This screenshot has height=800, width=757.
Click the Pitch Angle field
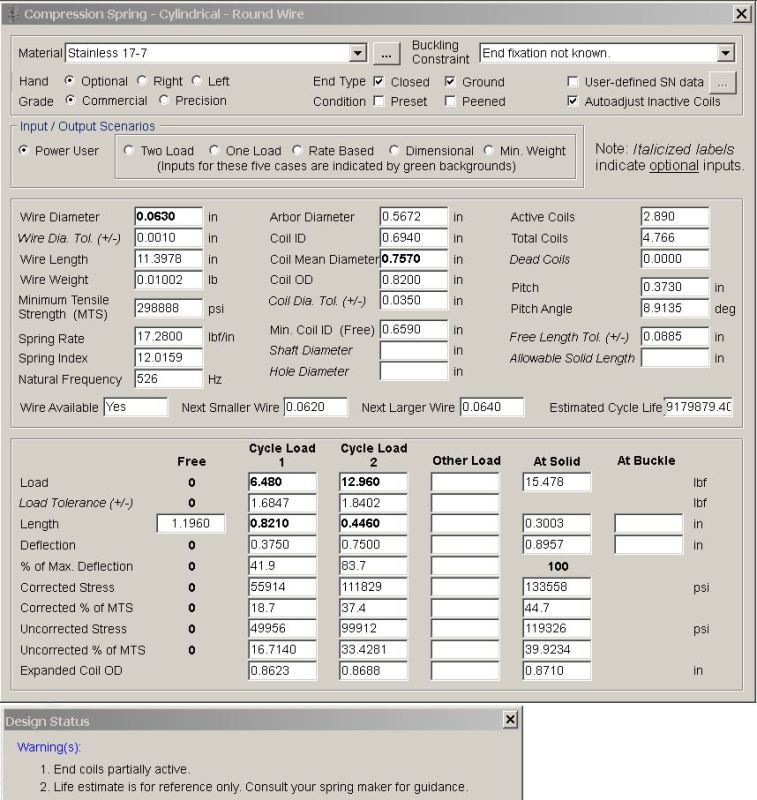(x=675, y=308)
